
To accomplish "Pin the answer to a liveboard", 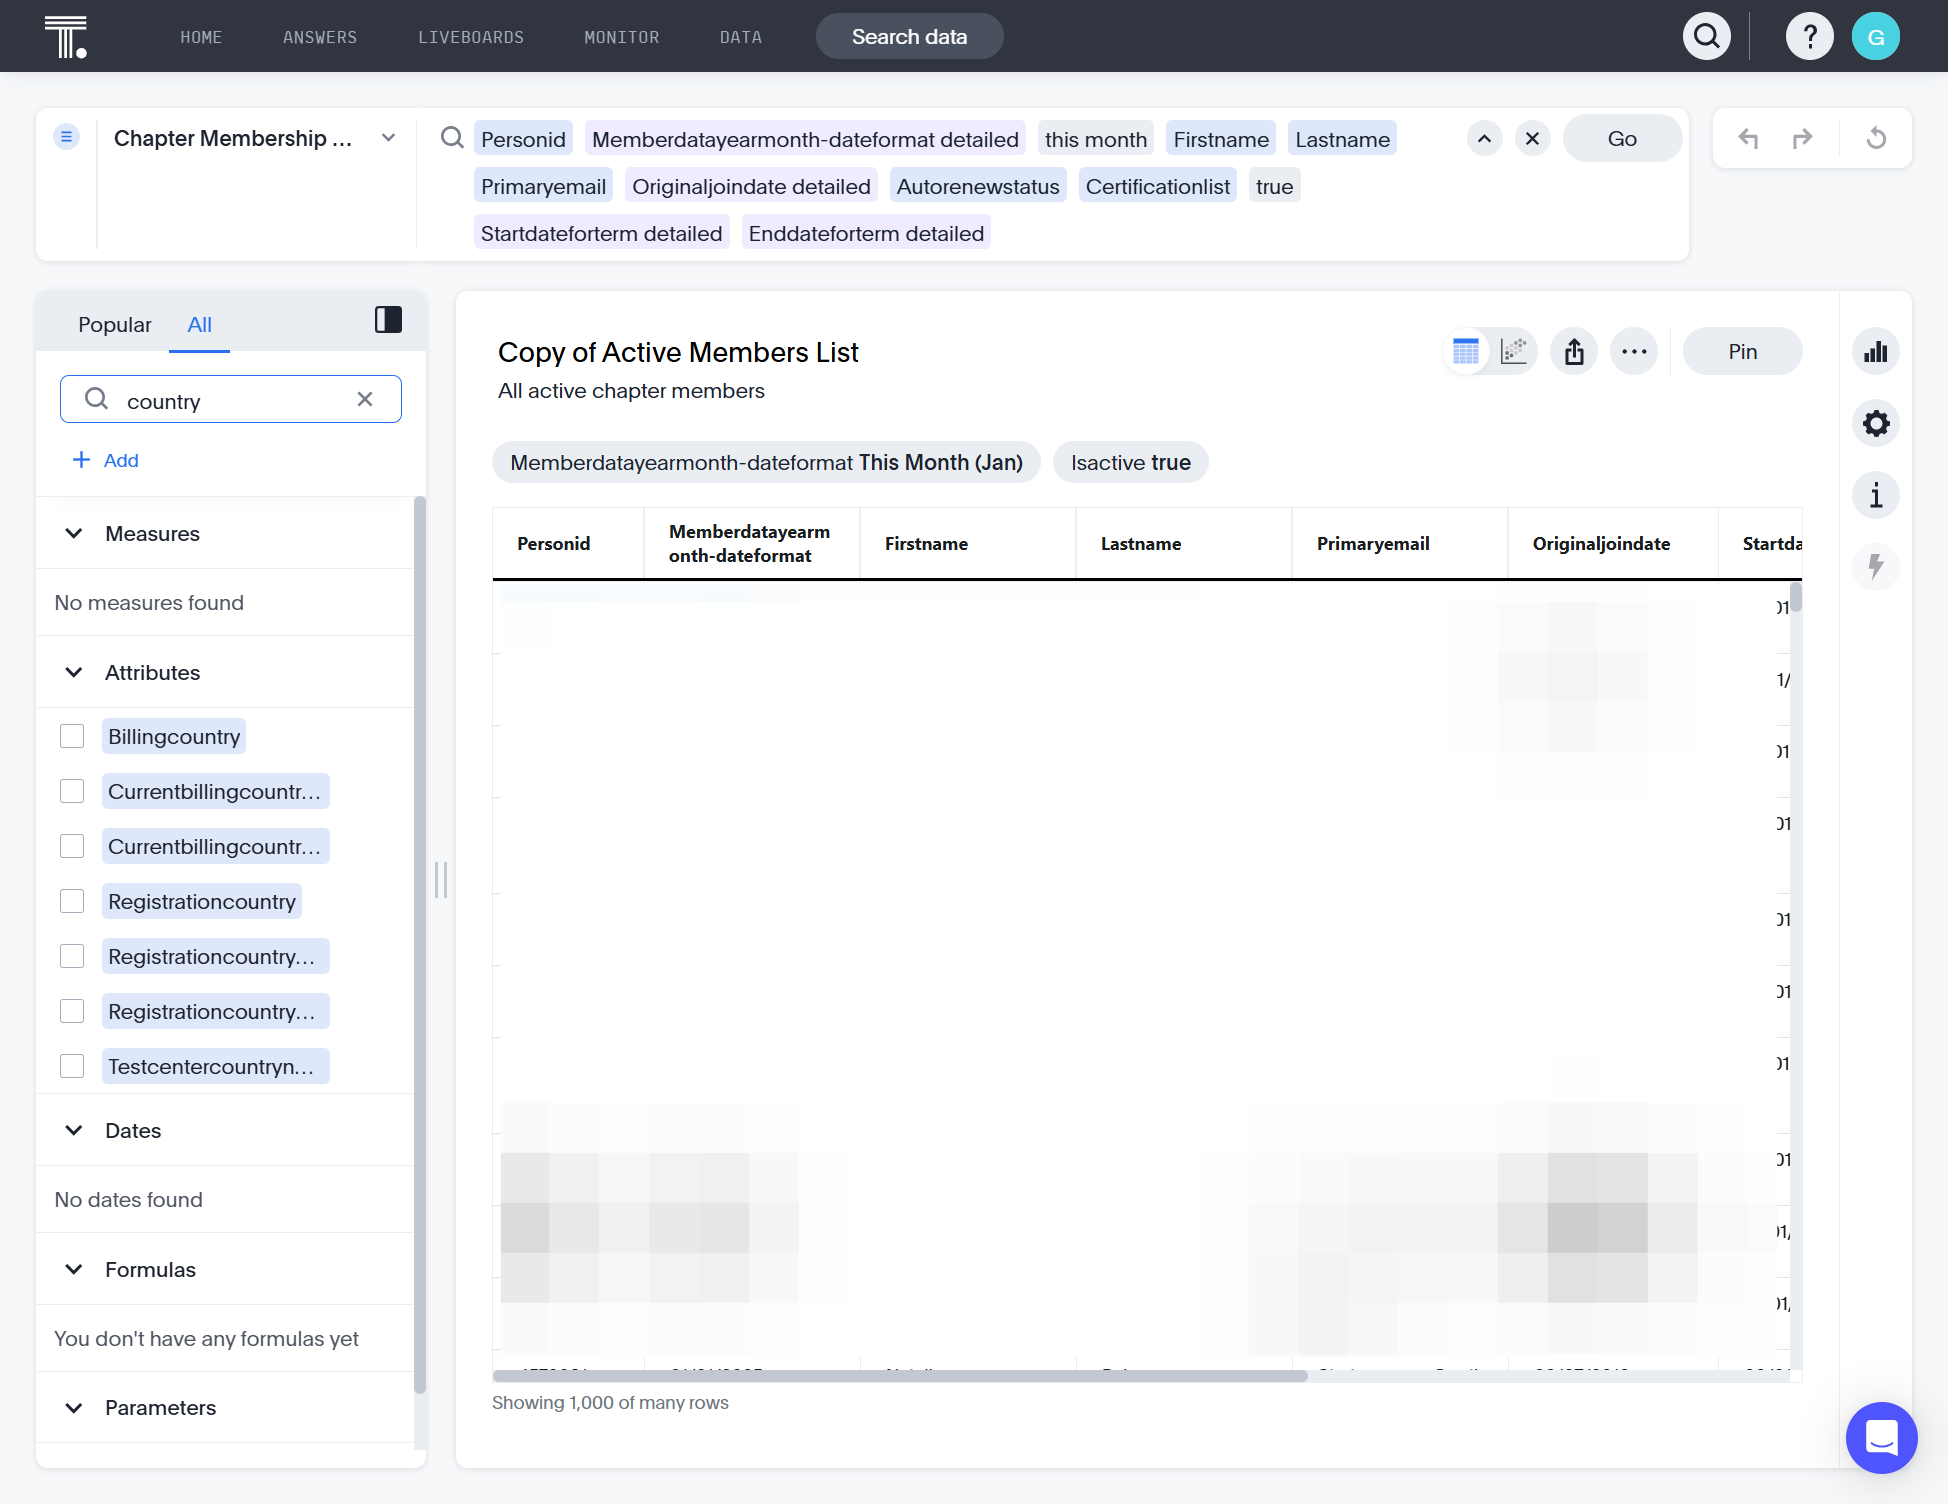I will 1742,351.
